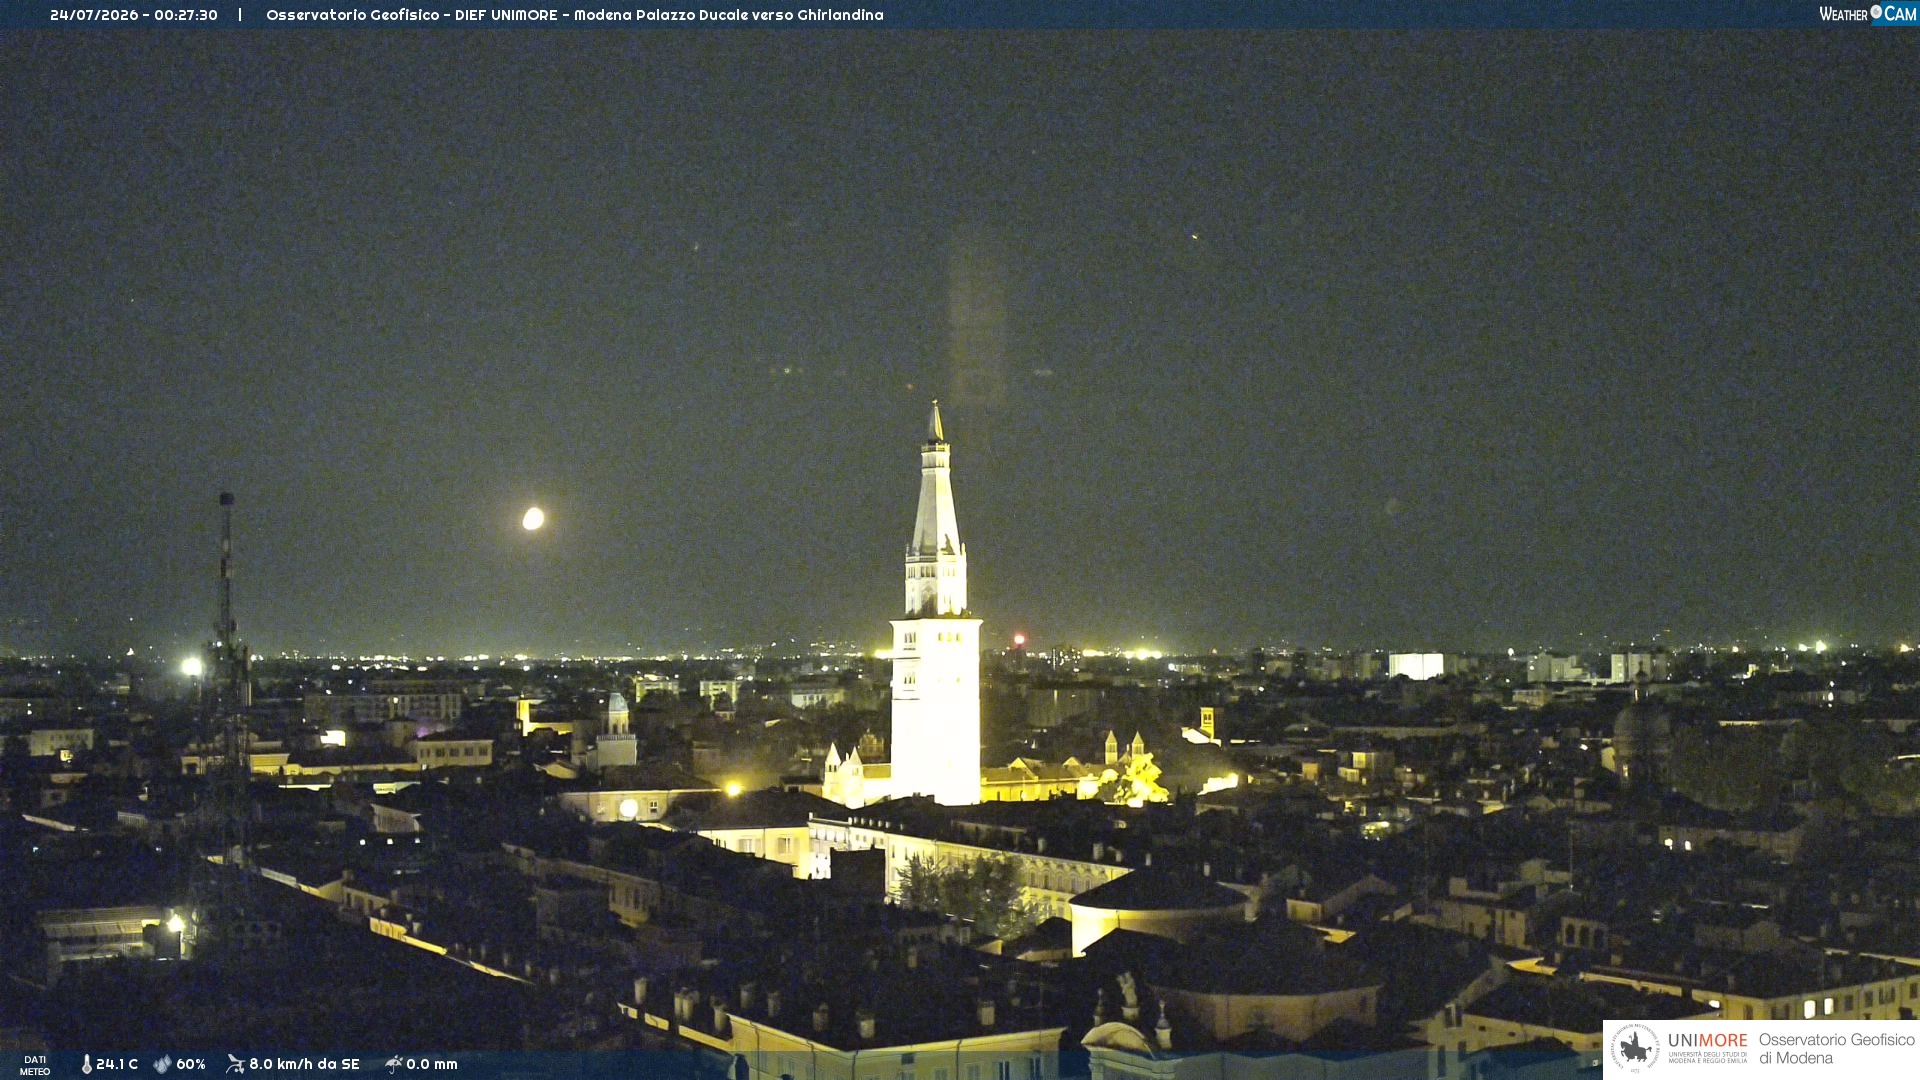The height and width of the screenshot is (1080, 1920).
Task: Select the '0.0 mm' rainfall value
Action: (432, 1064)
